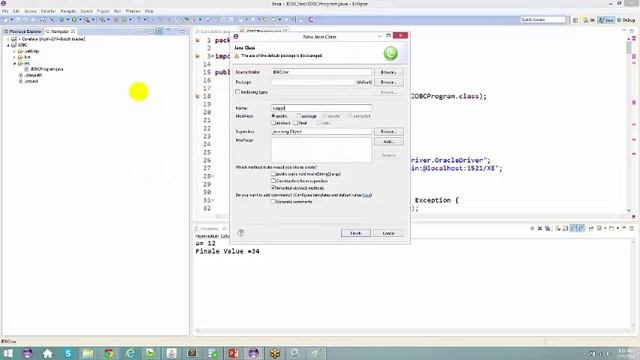Viewport: 640px width, 360px height.
Task: Open Internet Explorer from the taskbar
Action: (x=130, y=353)
